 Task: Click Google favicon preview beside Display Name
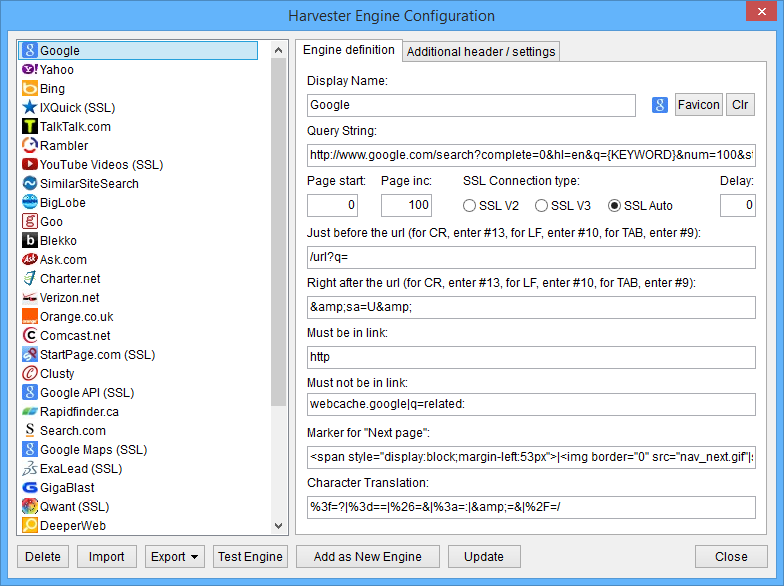click(660, 105)
